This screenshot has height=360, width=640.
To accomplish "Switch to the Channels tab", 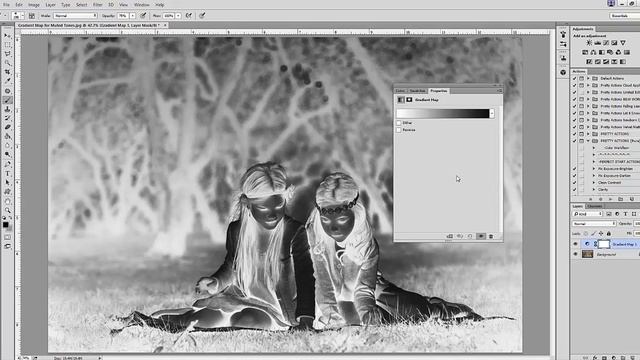I will pyautogui.click(x=594, y=206).
